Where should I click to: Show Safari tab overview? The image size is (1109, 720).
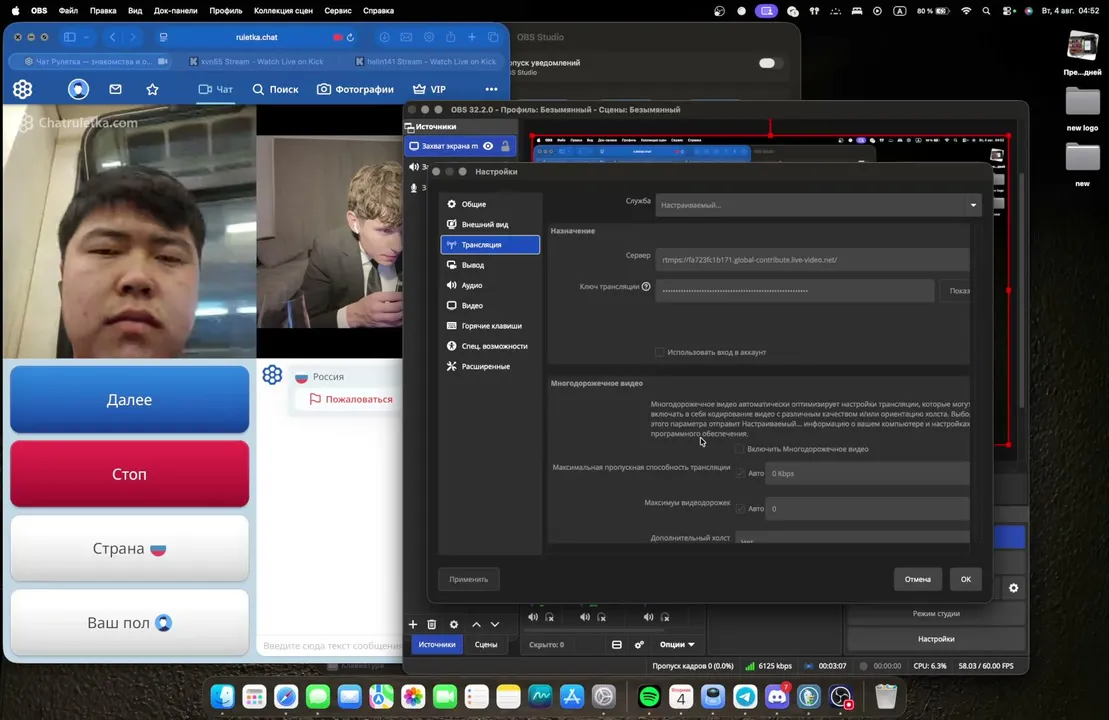[x=493, y=37]
